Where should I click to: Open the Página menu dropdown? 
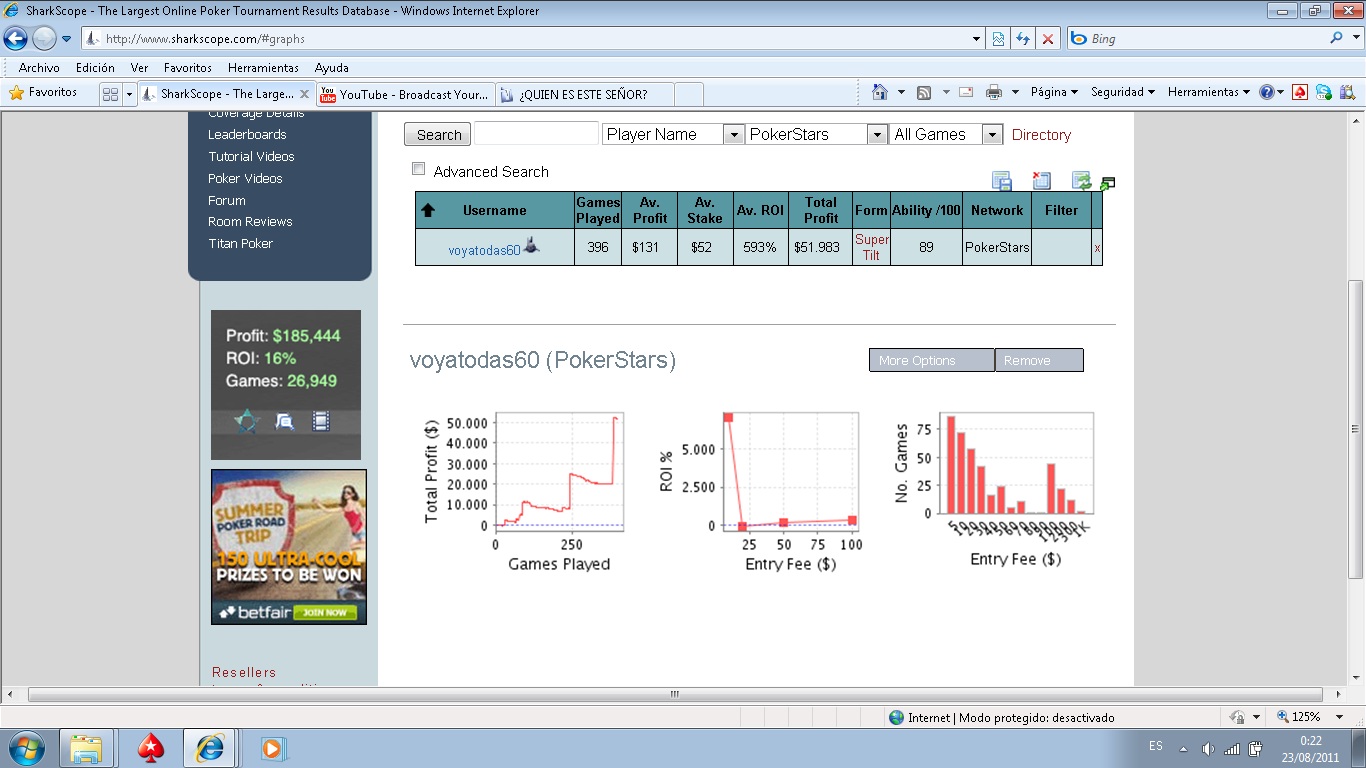(1054, 92)
